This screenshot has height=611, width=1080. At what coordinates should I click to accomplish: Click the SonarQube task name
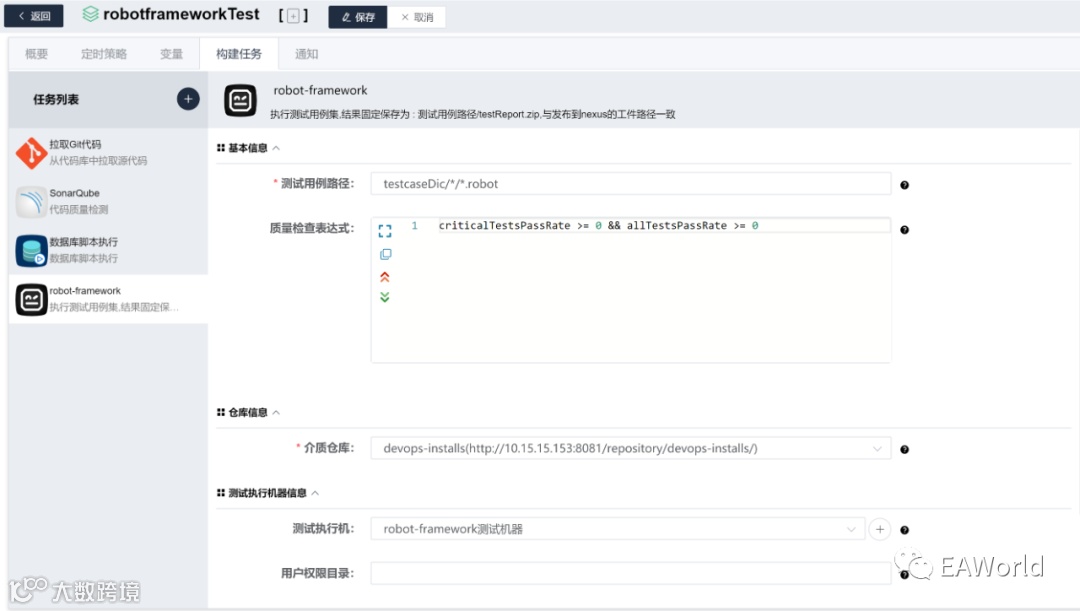pyautogui.click(x=74, y=193)
